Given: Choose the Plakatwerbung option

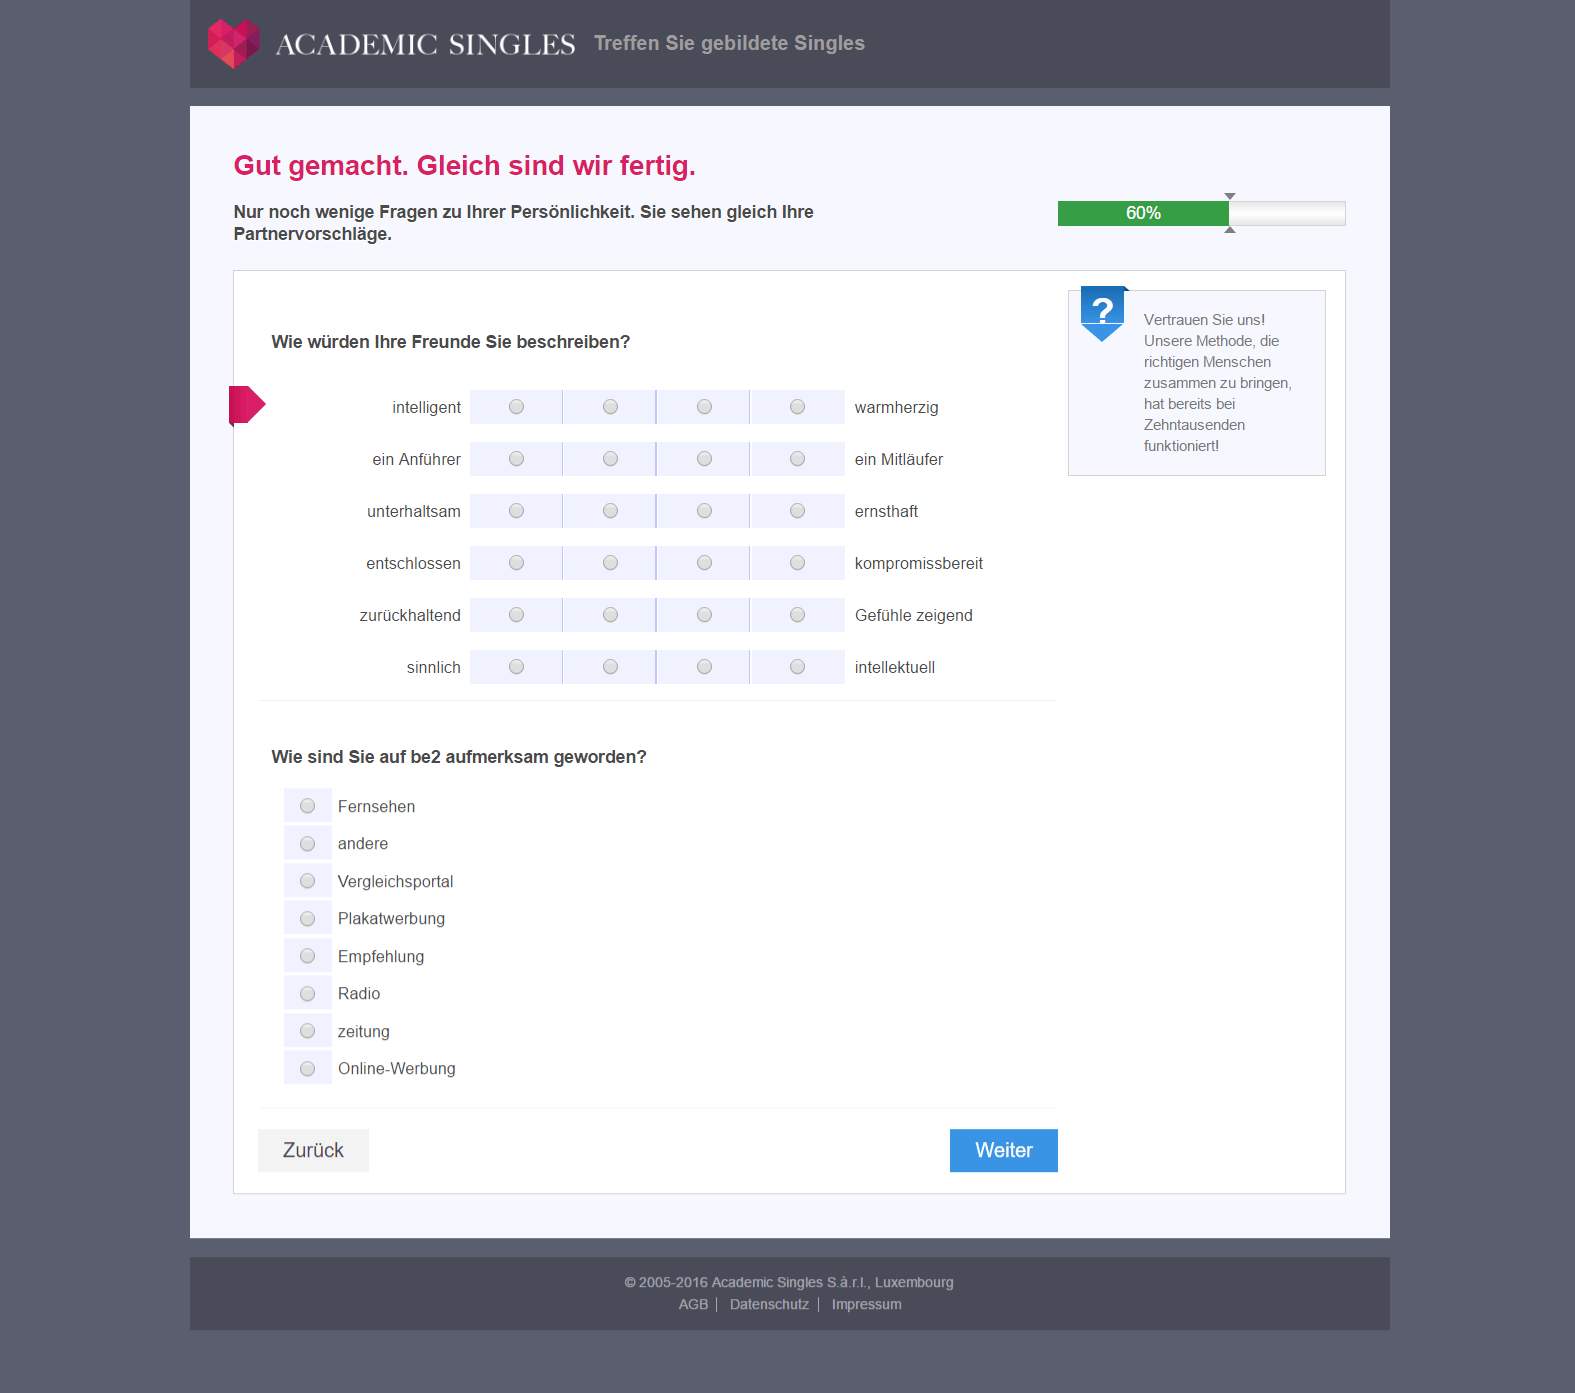Looking at the screenshot, I should tap(307, 919).
